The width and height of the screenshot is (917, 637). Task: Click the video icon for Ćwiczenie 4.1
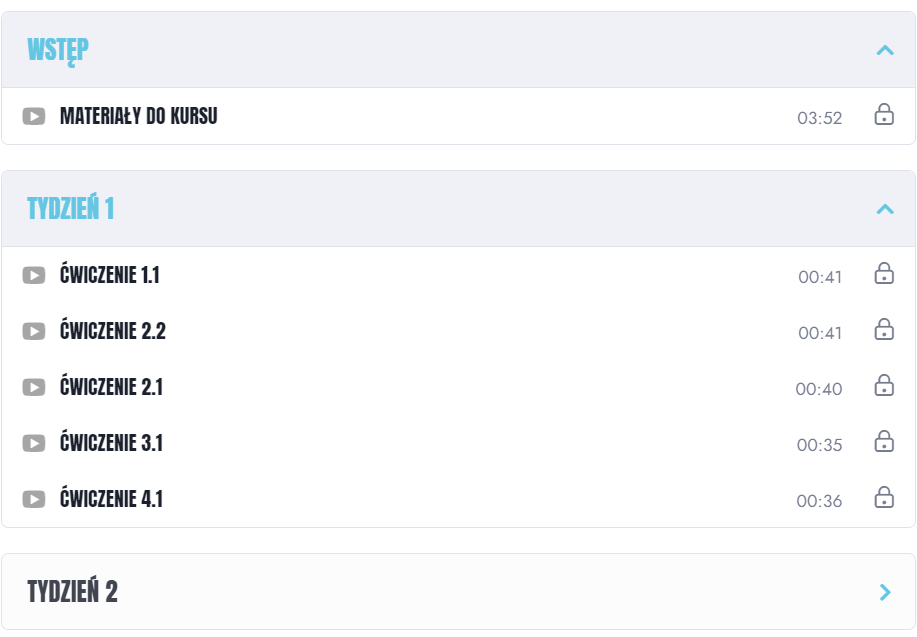coord(34,499)
